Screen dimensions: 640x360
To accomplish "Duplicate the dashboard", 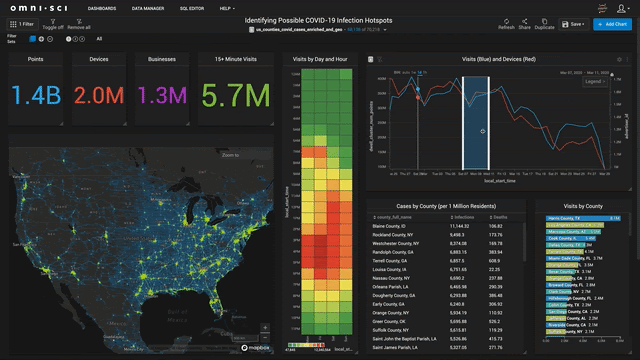I will pos(544,24).
